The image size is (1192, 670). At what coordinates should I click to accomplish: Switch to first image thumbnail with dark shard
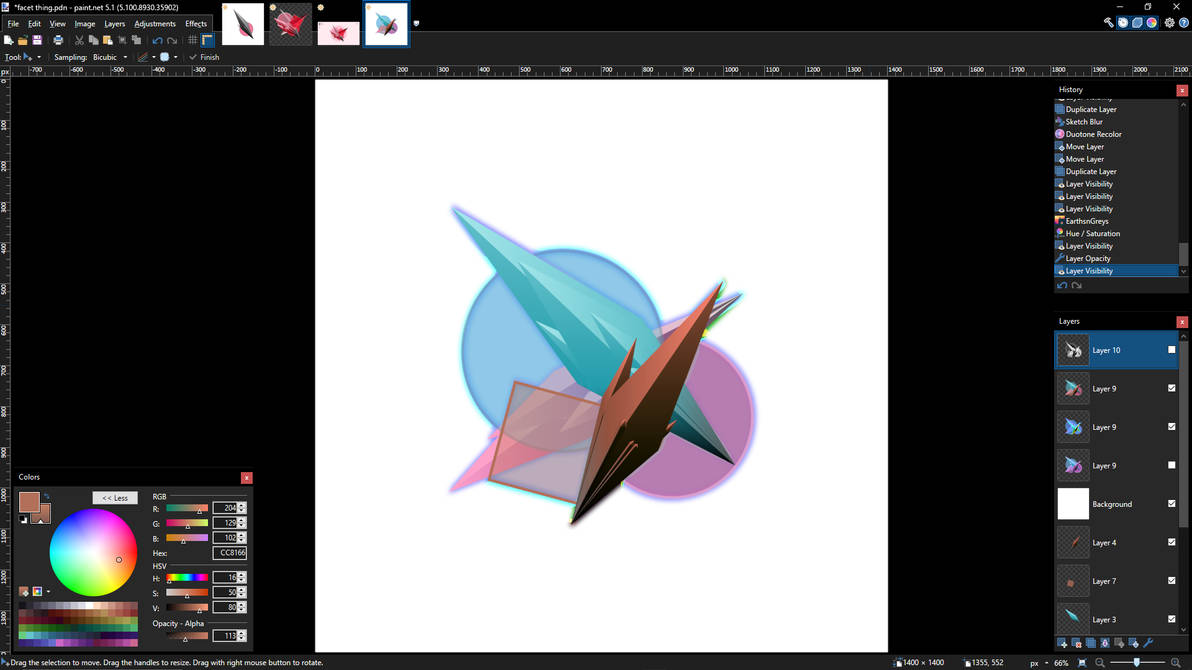pos(243,24)
